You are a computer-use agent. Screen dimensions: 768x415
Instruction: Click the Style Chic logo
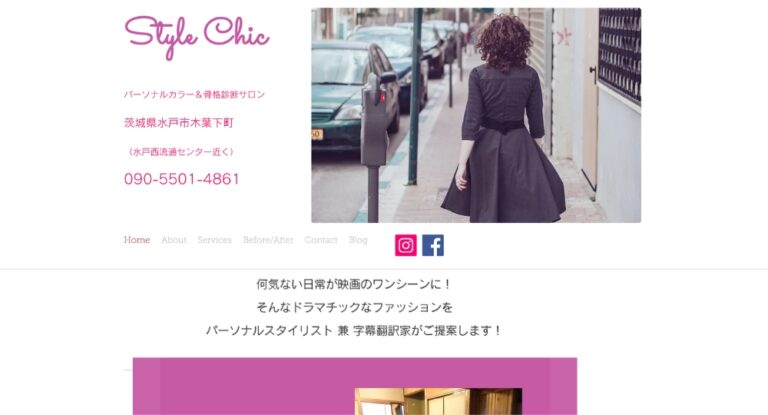pos(197,37)
